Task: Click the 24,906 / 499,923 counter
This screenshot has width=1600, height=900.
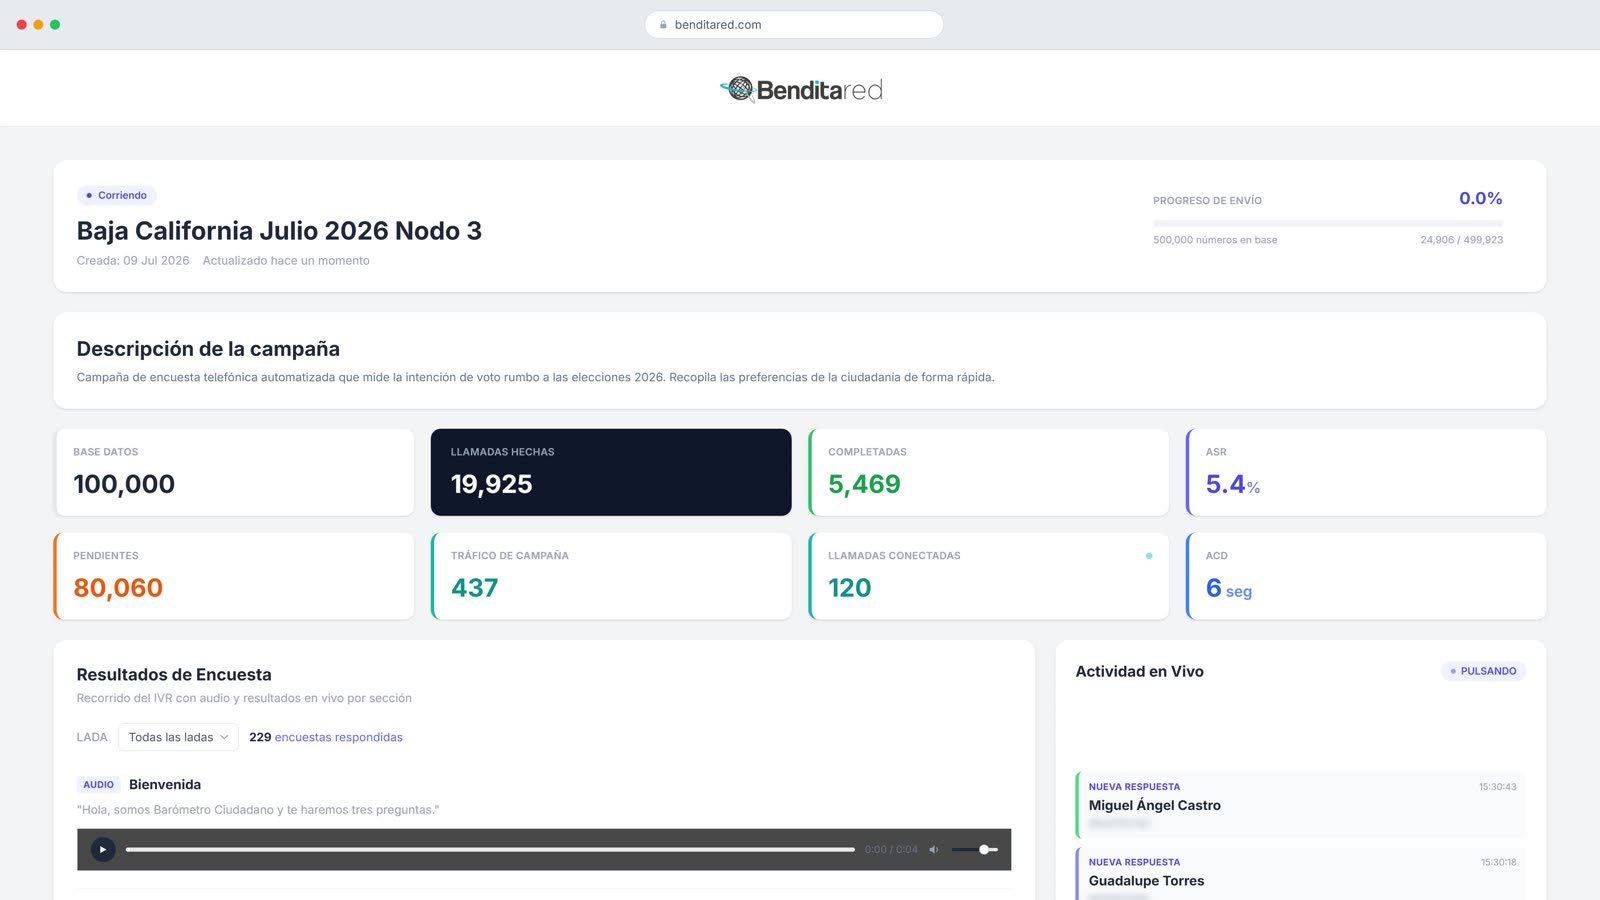Action: pyautogui.click(x=1461, y=240)
